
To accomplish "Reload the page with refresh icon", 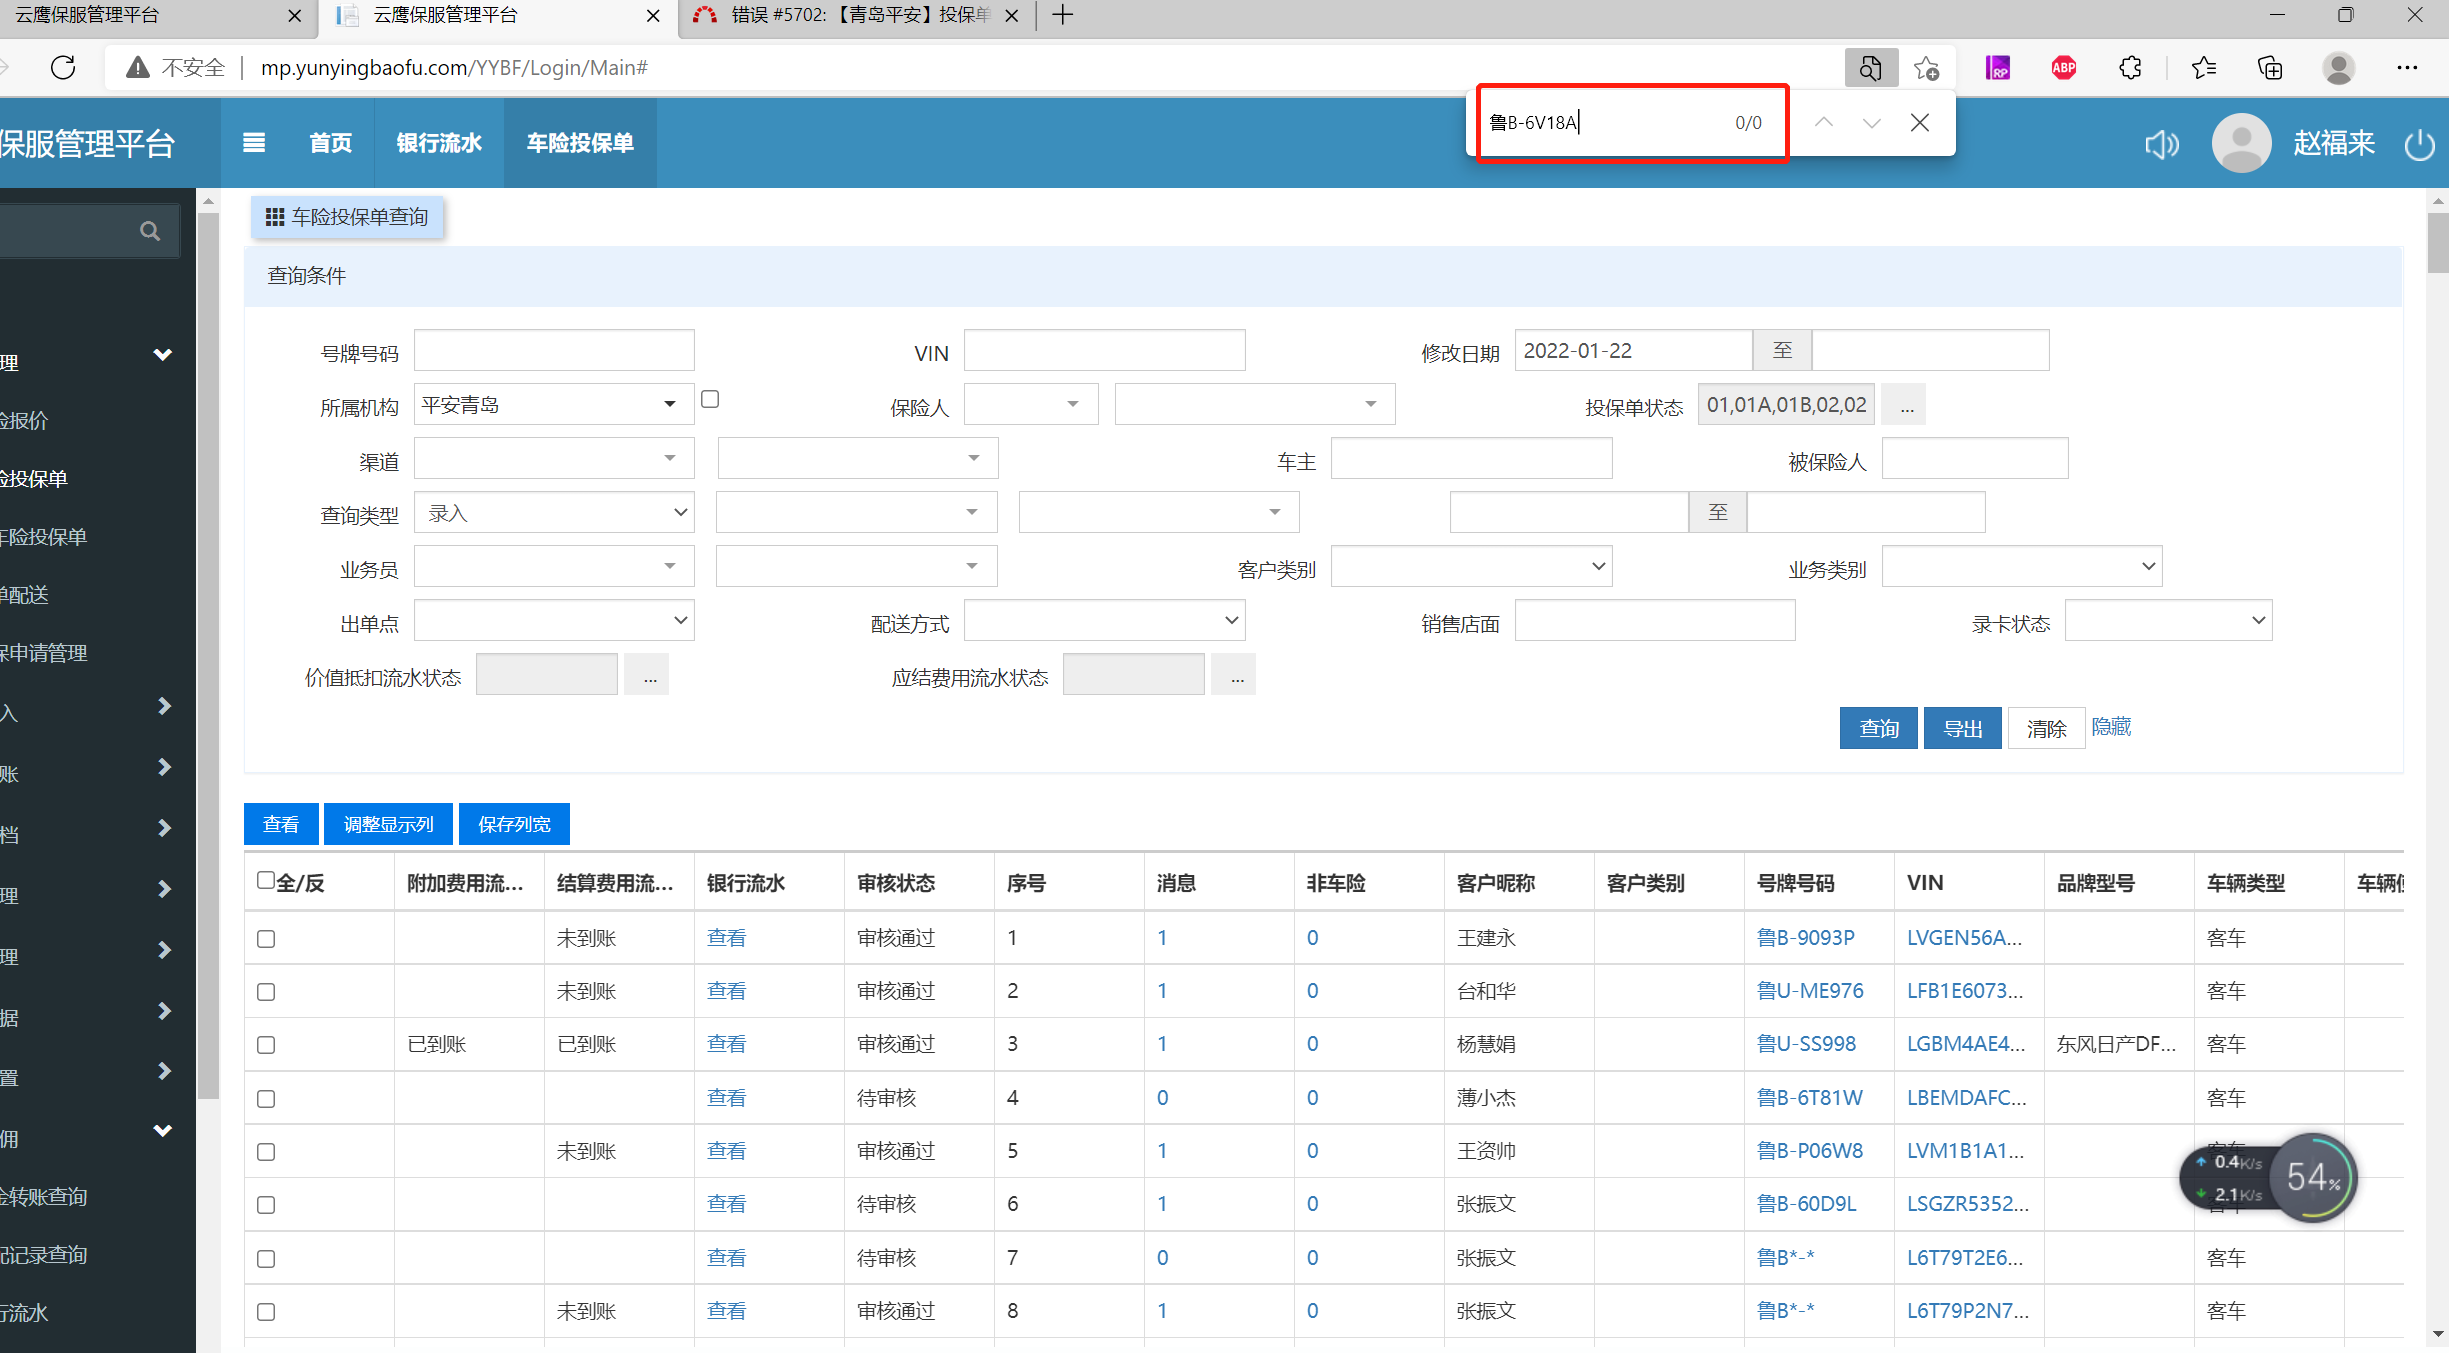I will 63,68.
